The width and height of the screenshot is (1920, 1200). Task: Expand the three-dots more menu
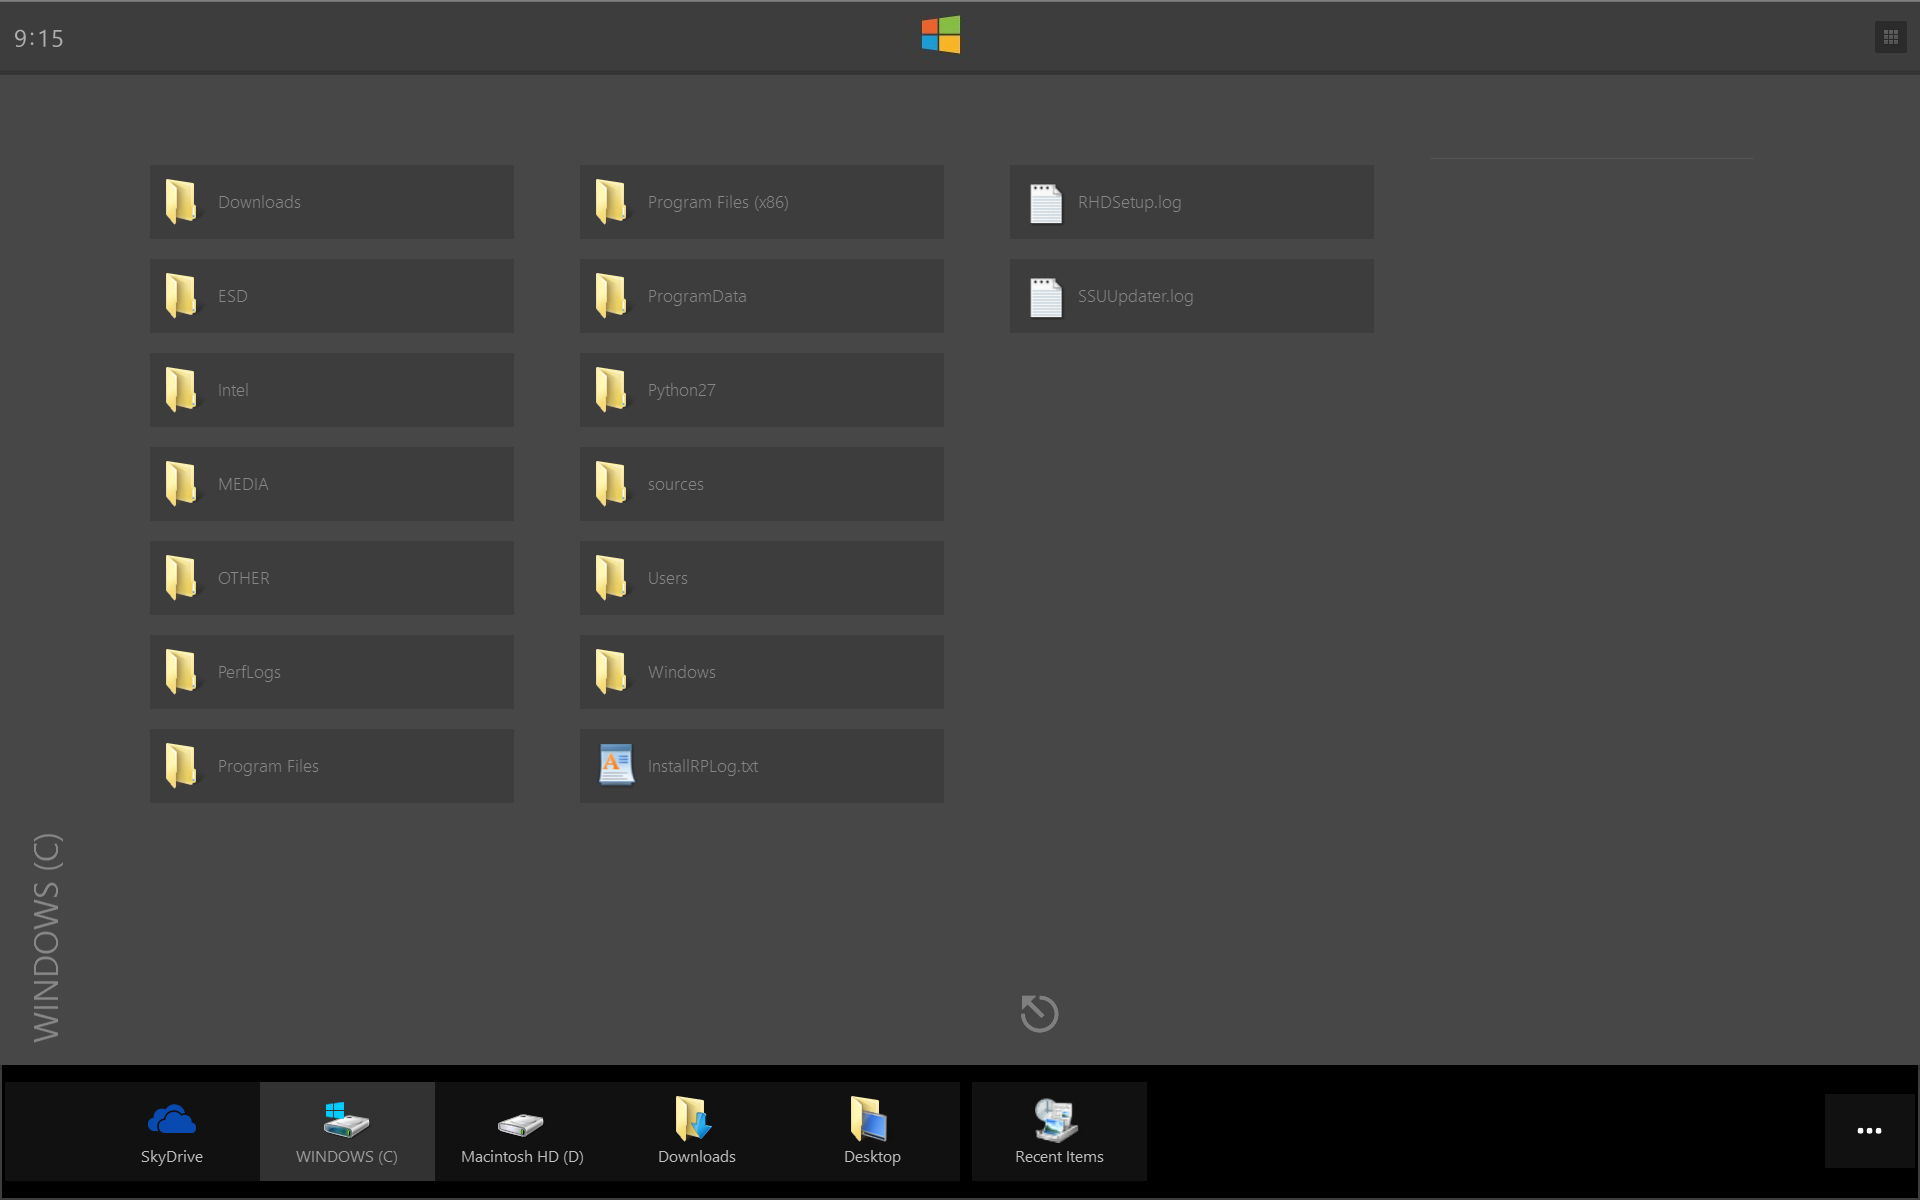(1869, 1131)
